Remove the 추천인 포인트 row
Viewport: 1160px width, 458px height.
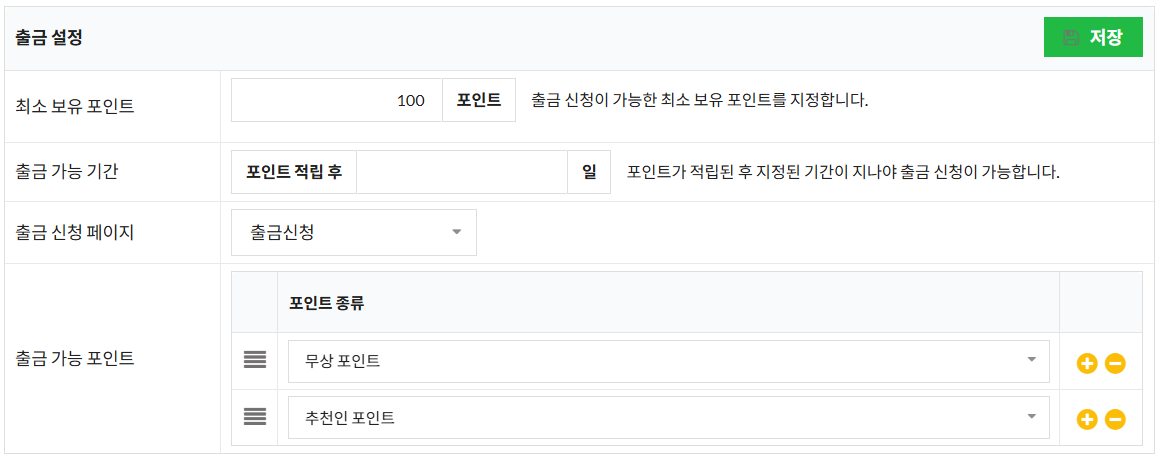click(1115, 420)
